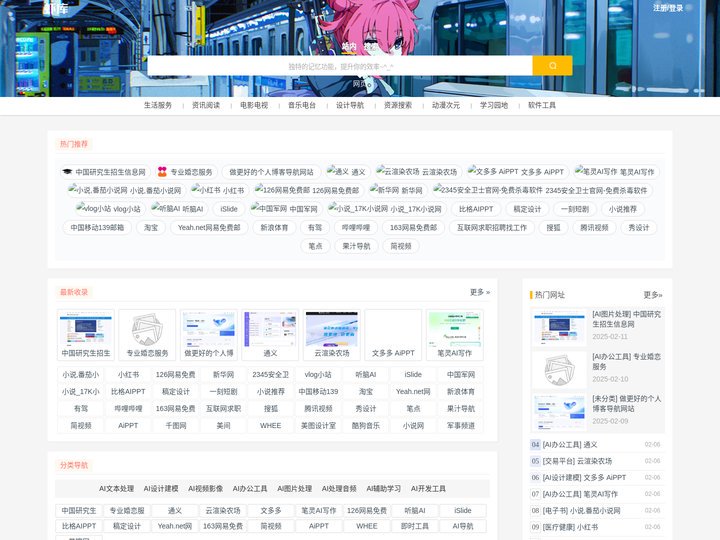Click 小红书 cell in 最新收录 grid
Image resolution: width=720 pixels, height=540 pixels.
click(x=128, y=375)
